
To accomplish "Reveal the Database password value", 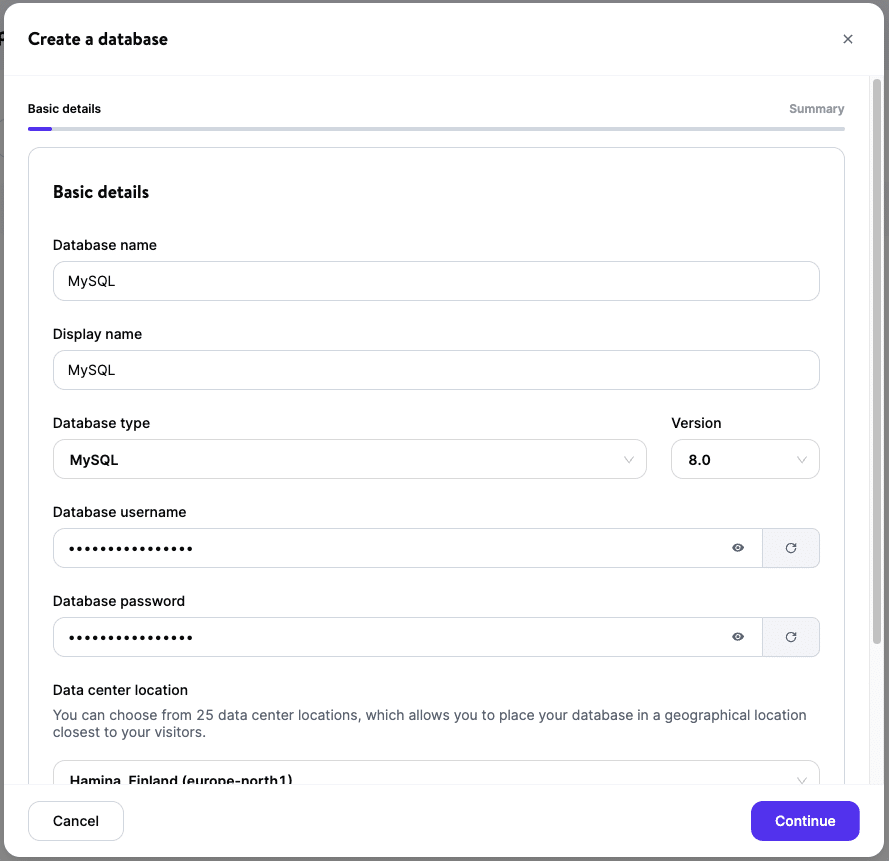I will 738,637.
